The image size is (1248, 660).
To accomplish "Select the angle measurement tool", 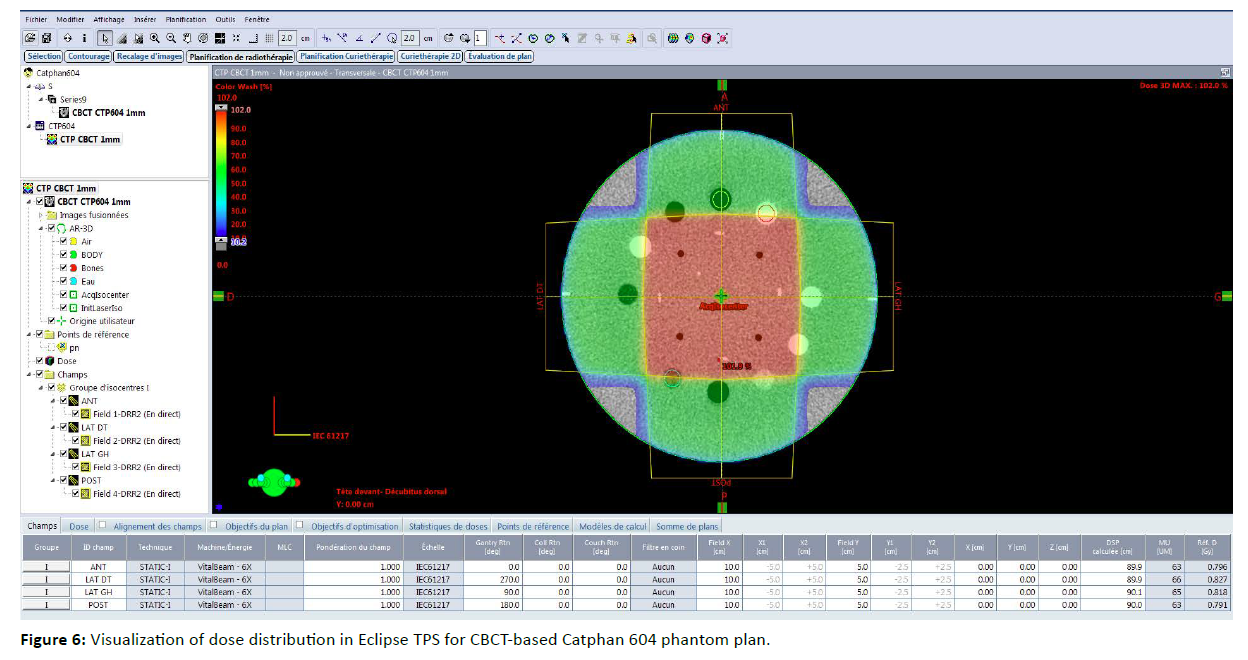I will [x=359, y=38].
